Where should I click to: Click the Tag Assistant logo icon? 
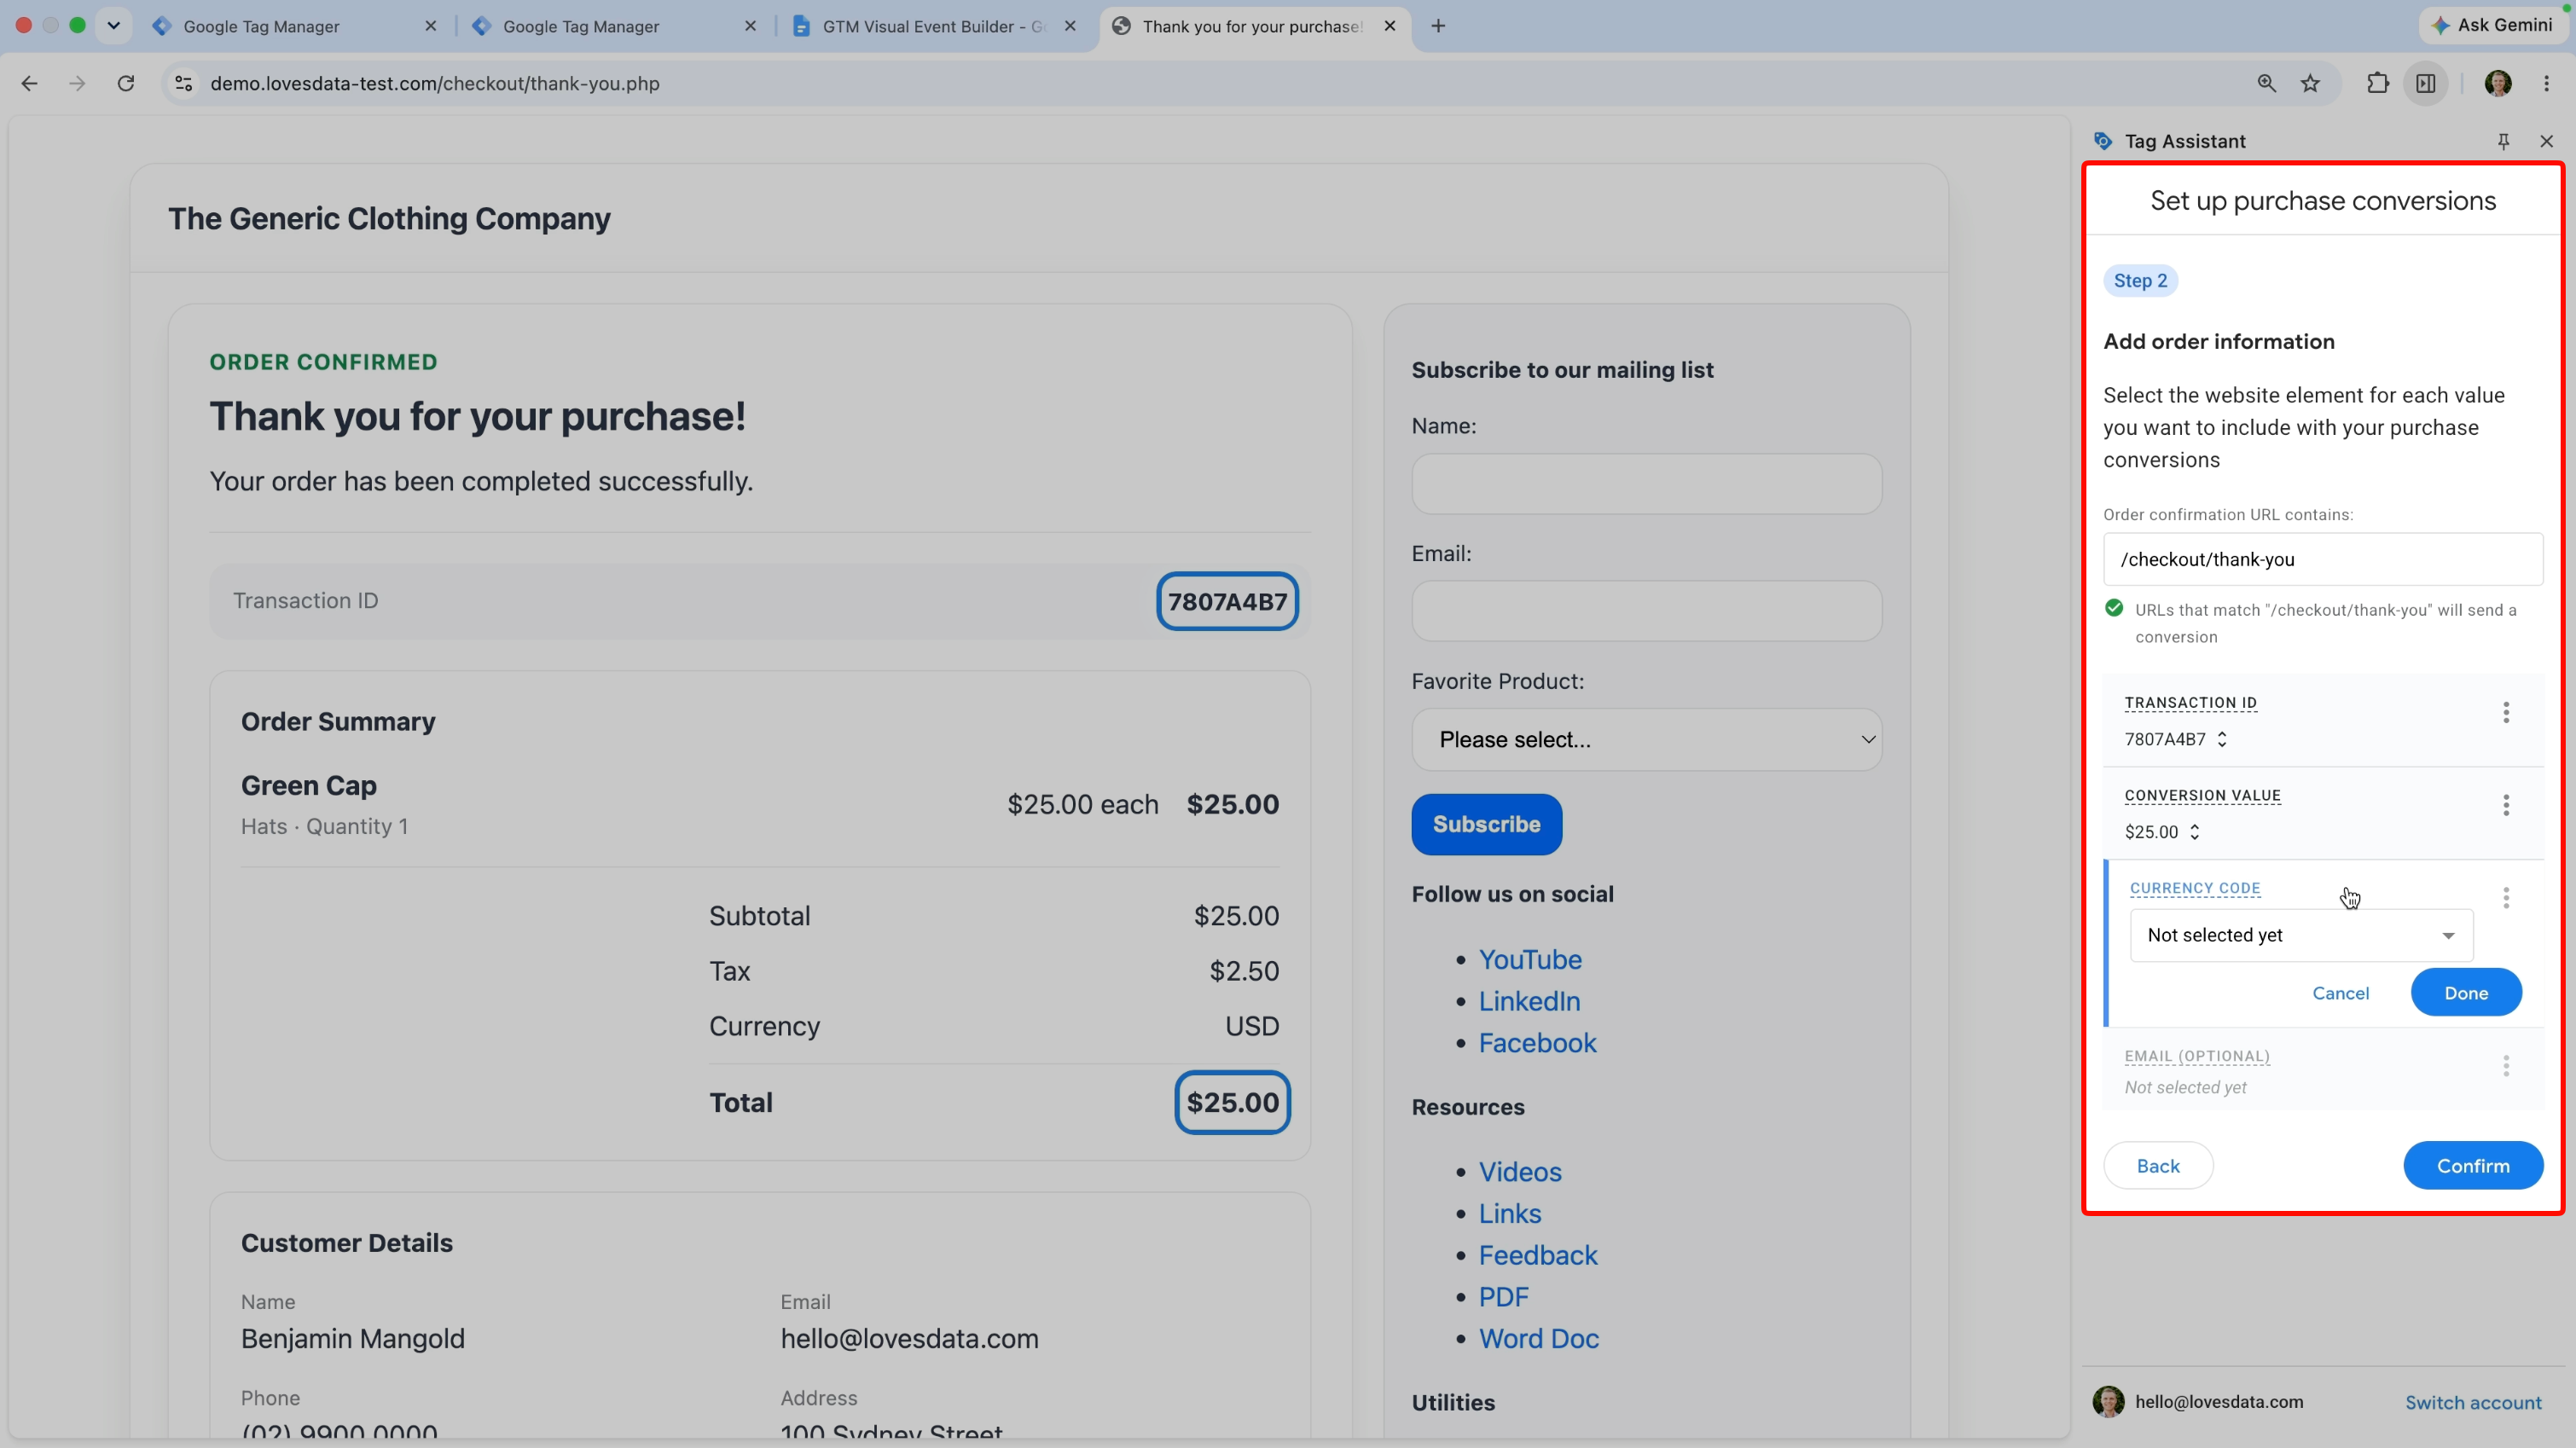coord(2103,141)
